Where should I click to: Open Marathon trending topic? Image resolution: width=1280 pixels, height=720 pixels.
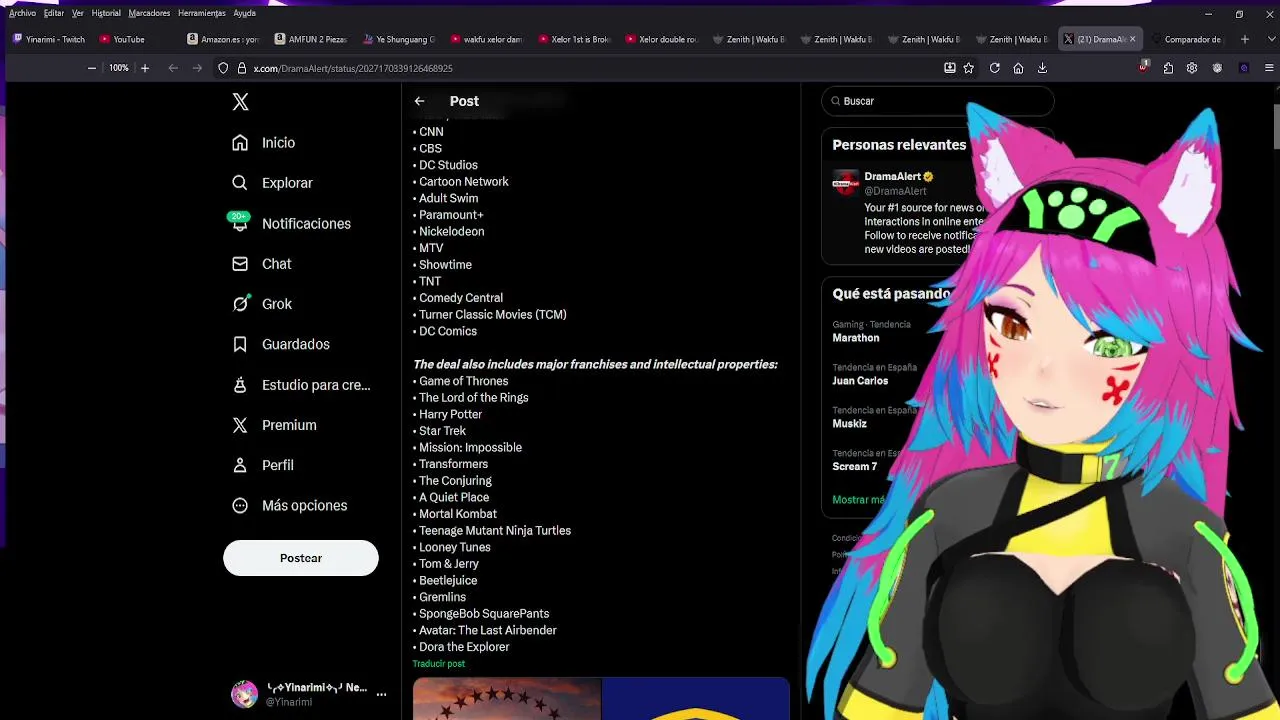856,338
